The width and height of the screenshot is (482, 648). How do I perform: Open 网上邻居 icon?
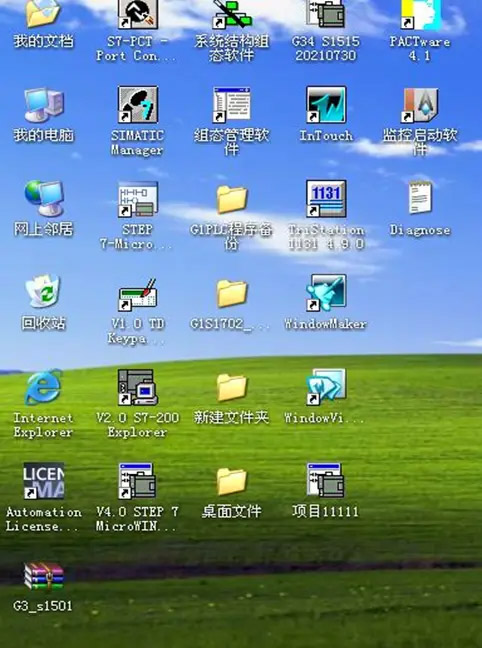click(43, 198)
